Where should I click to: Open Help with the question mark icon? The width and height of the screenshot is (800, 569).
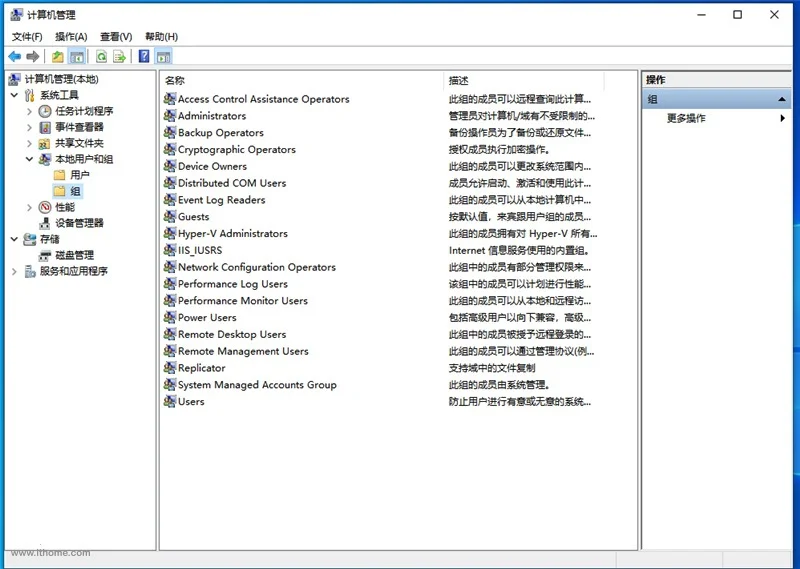[x=144, y=56]
